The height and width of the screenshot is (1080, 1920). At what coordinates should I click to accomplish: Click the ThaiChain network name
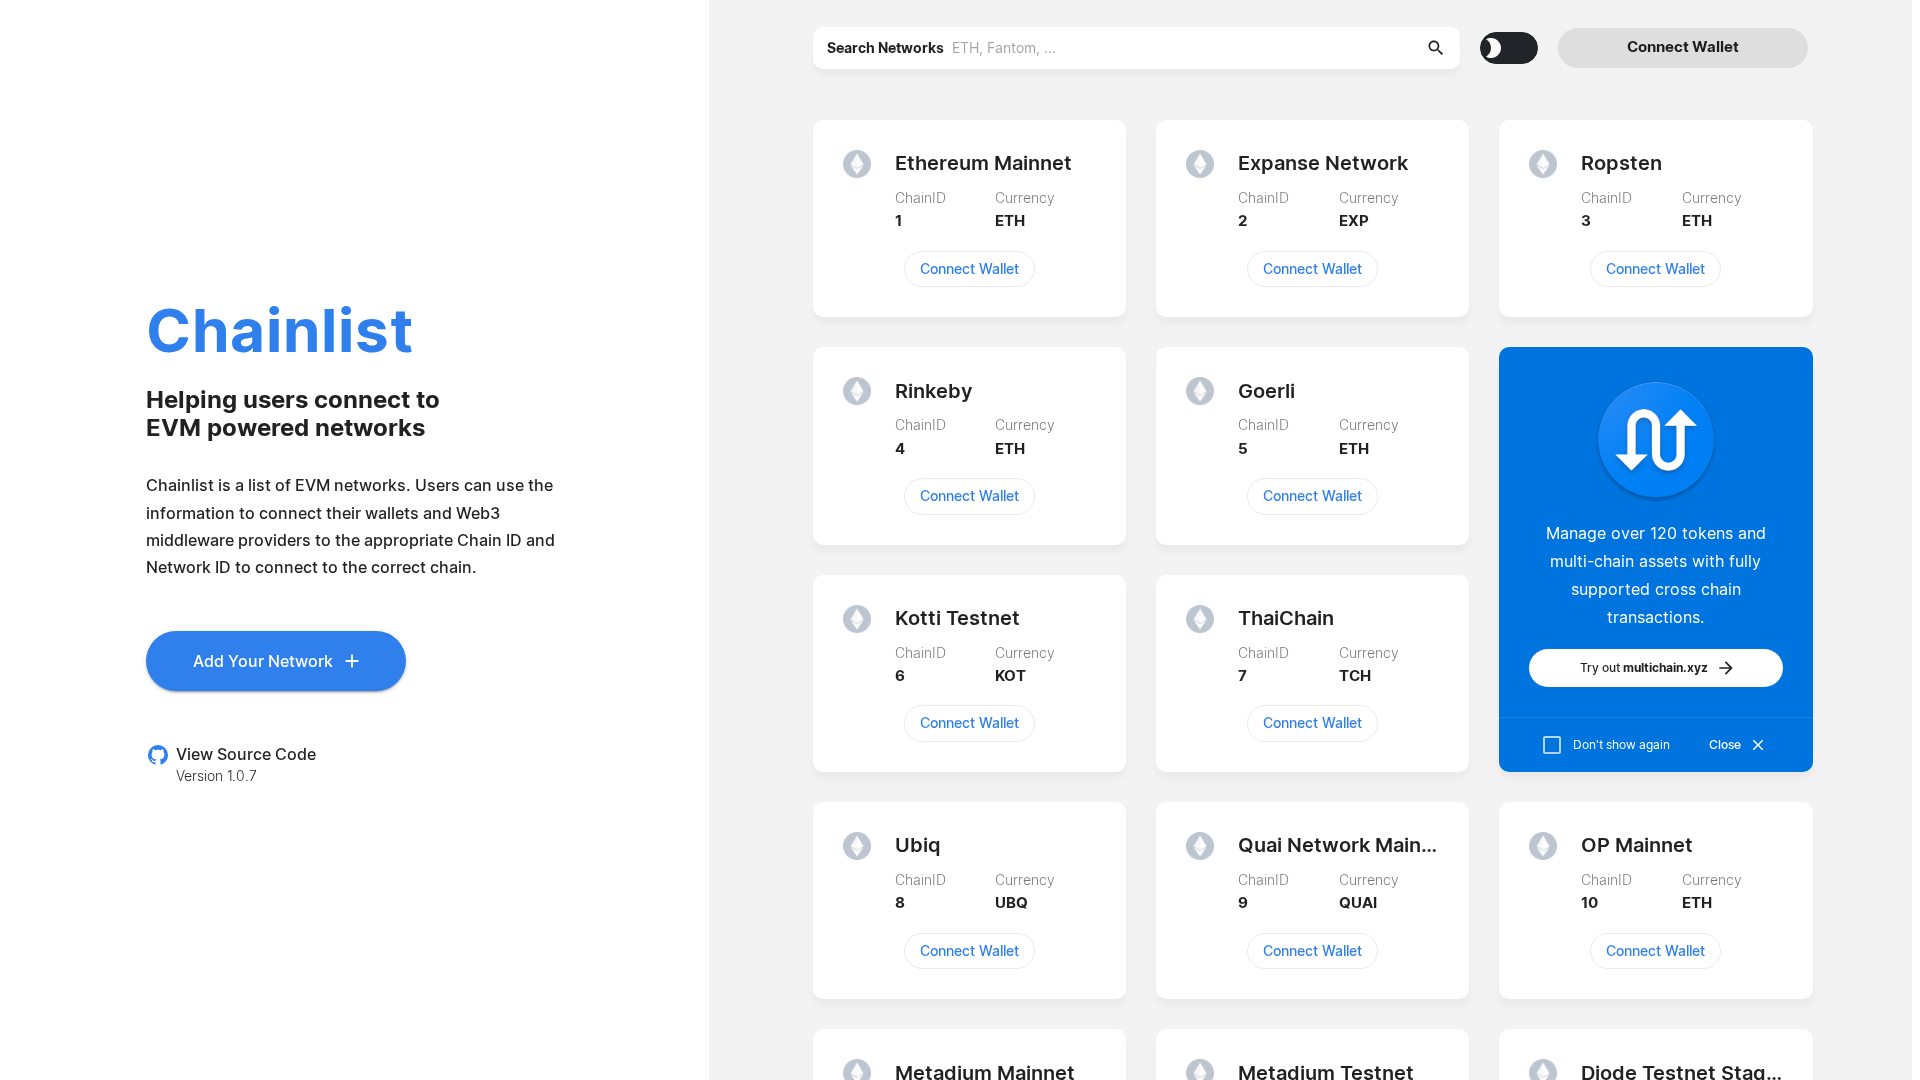1286,618
